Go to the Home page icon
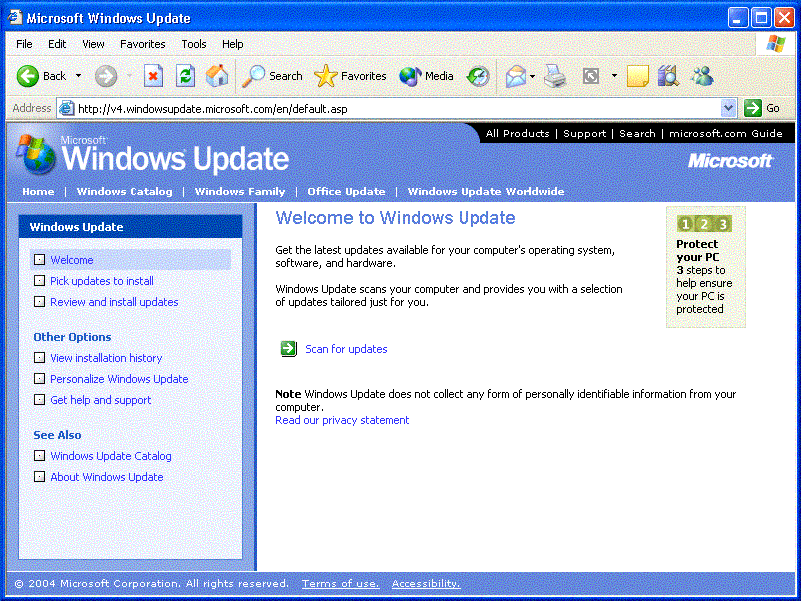This screenshot has height=601, width=801. (x=217, y=76)
